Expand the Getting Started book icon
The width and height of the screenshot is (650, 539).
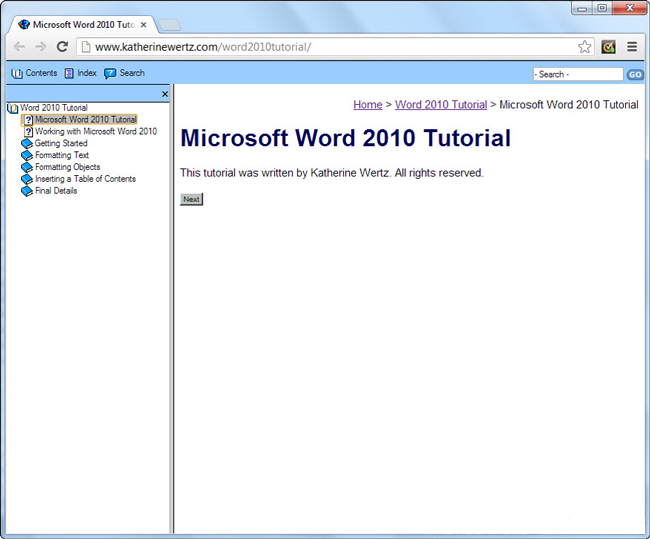[27, 144]
